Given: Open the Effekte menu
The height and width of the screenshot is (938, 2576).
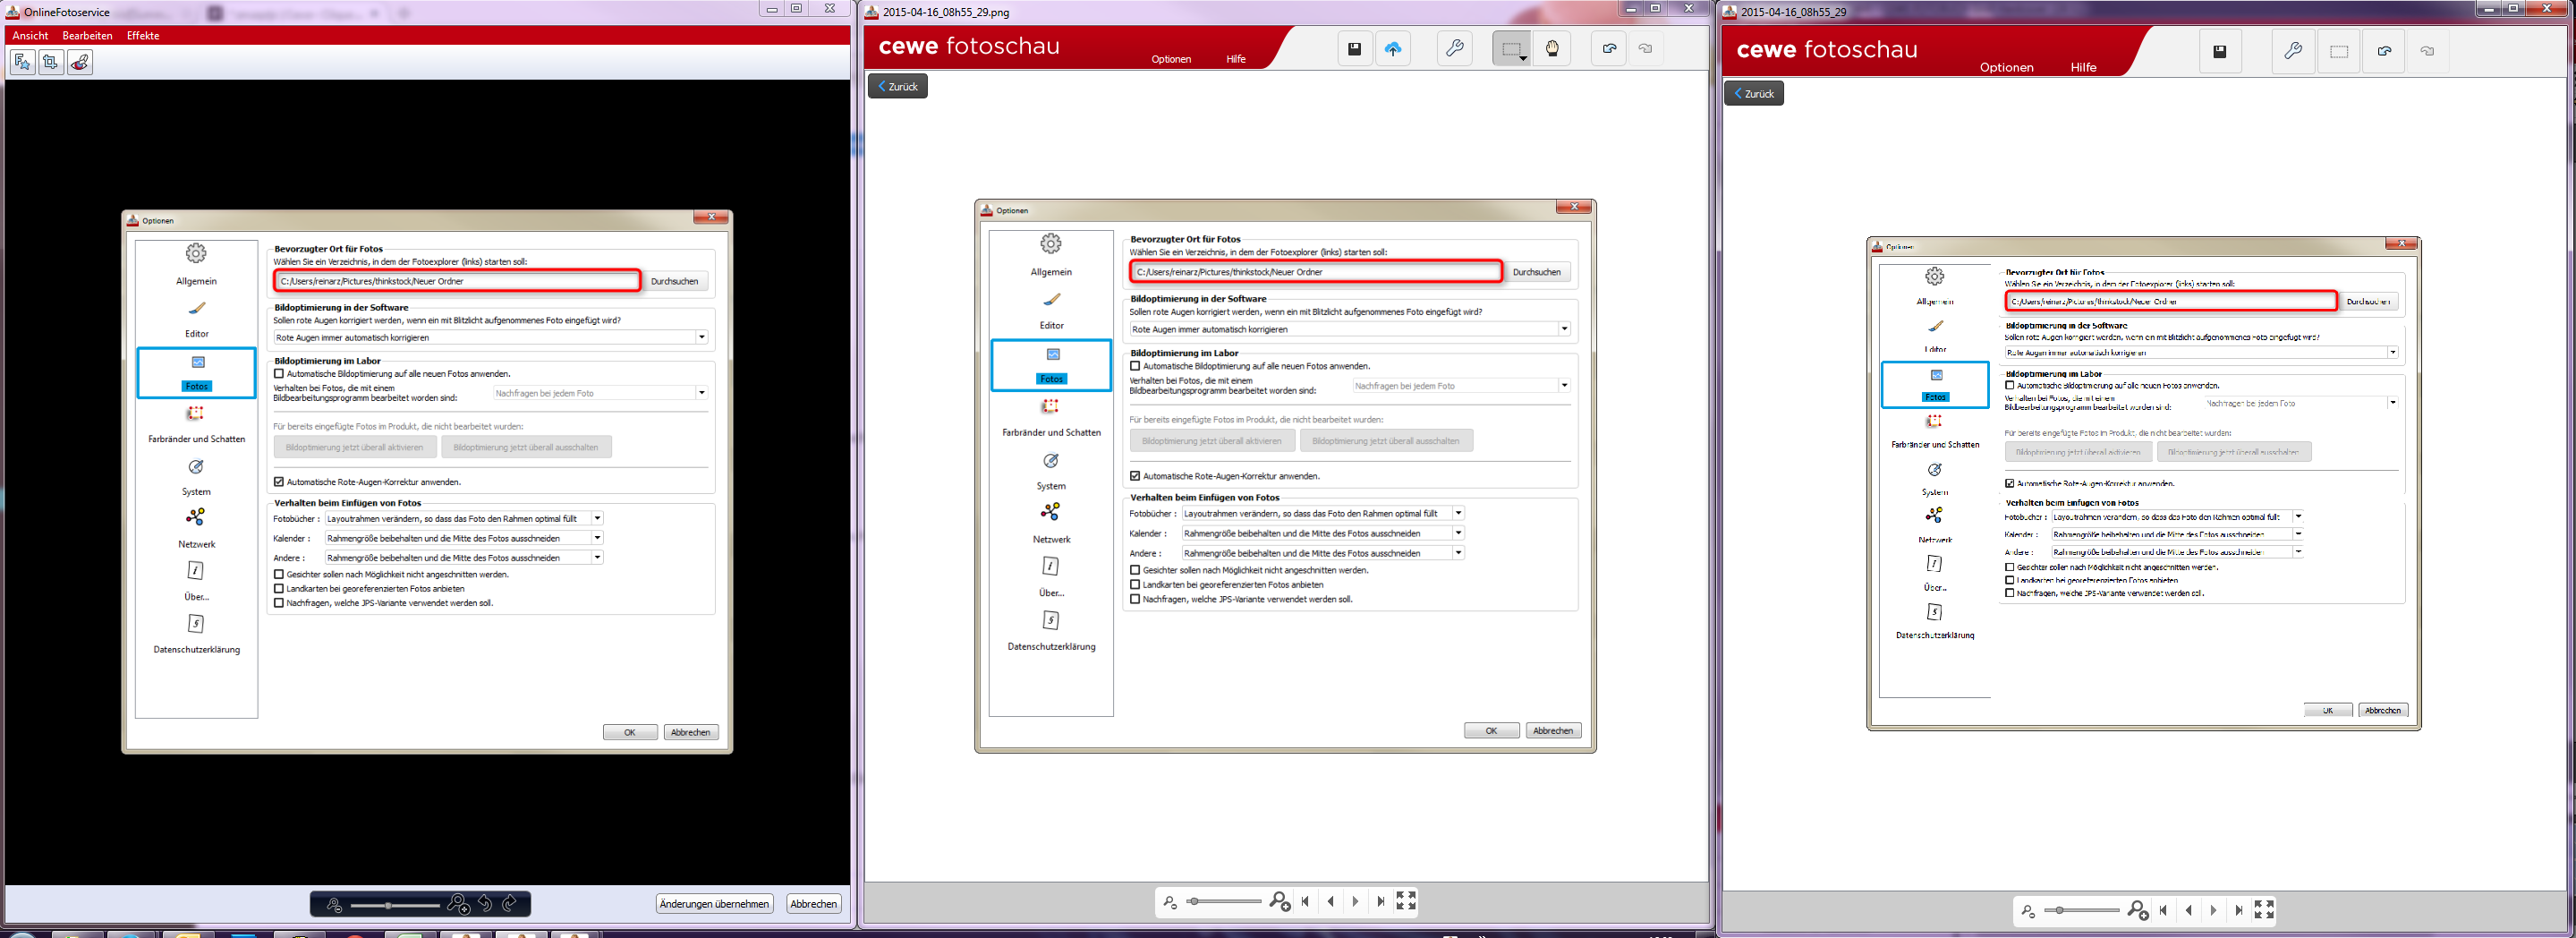Looking at the screenshot, I should (143, 35).
